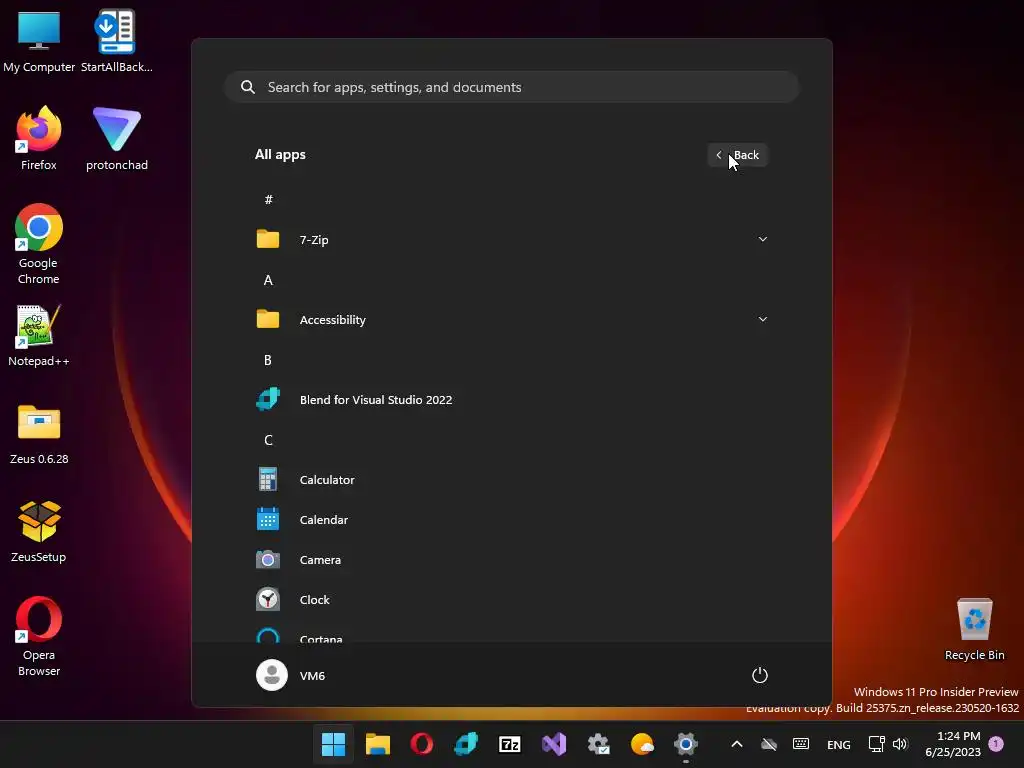
Task: Click the gear-with-checkmark taskbar icon
Action: point(598,744)
